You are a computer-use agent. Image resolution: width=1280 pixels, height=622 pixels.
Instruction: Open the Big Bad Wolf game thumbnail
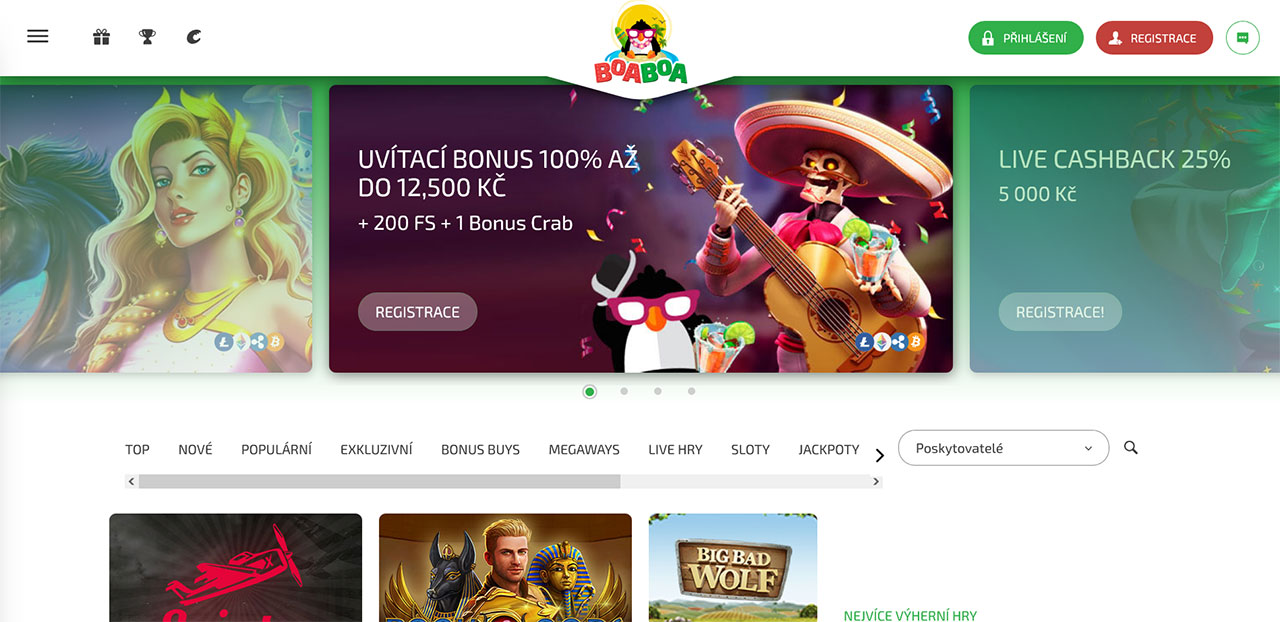tap(733, 567)
